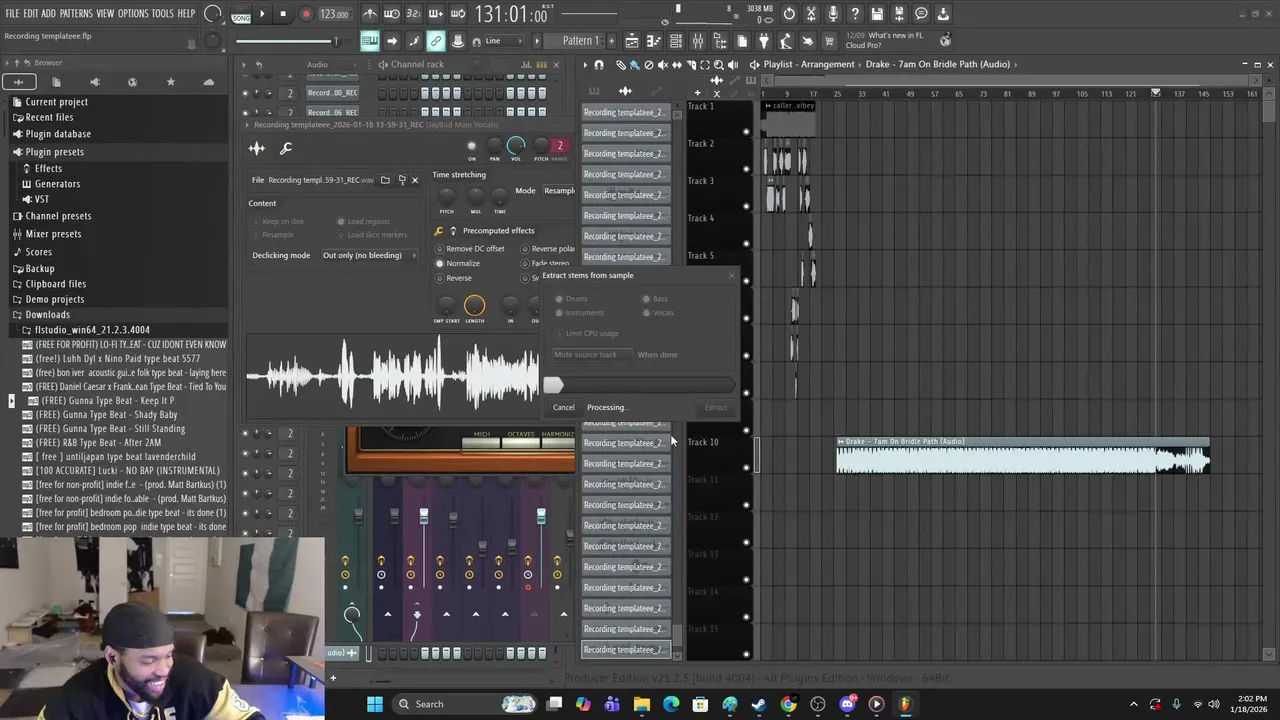Select Gunna Type Beat - Shady Baby file
The height and width of the screenshot is (720, 1280).
106,415
